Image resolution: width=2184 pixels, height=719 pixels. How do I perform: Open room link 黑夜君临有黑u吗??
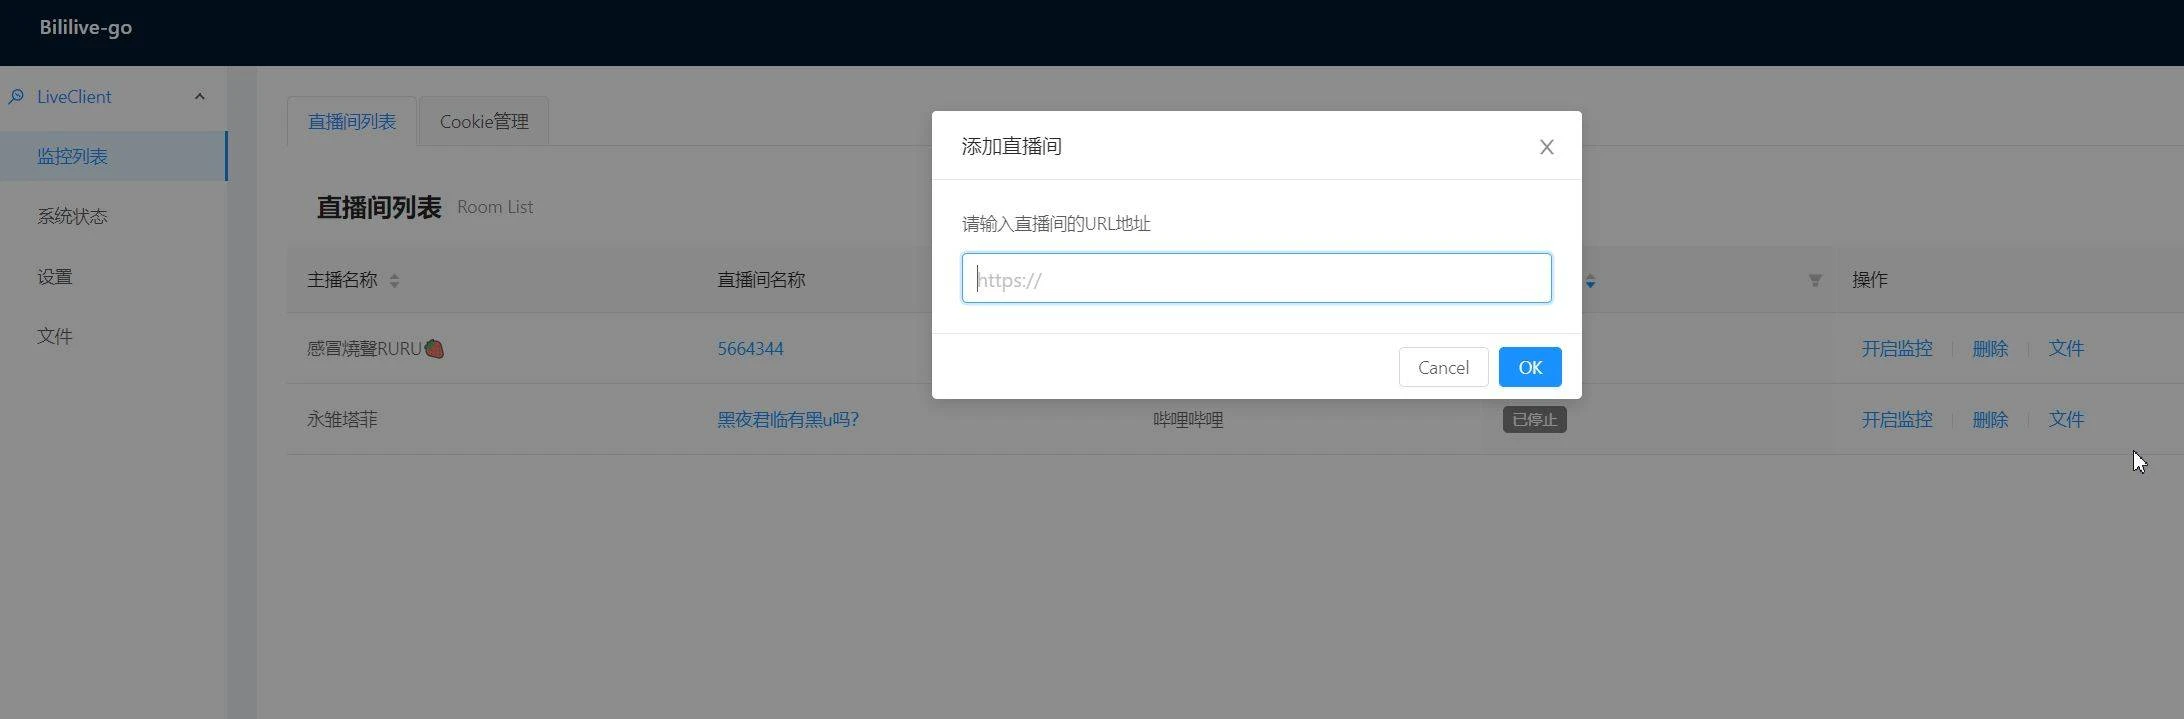click(x=788, y=420)
